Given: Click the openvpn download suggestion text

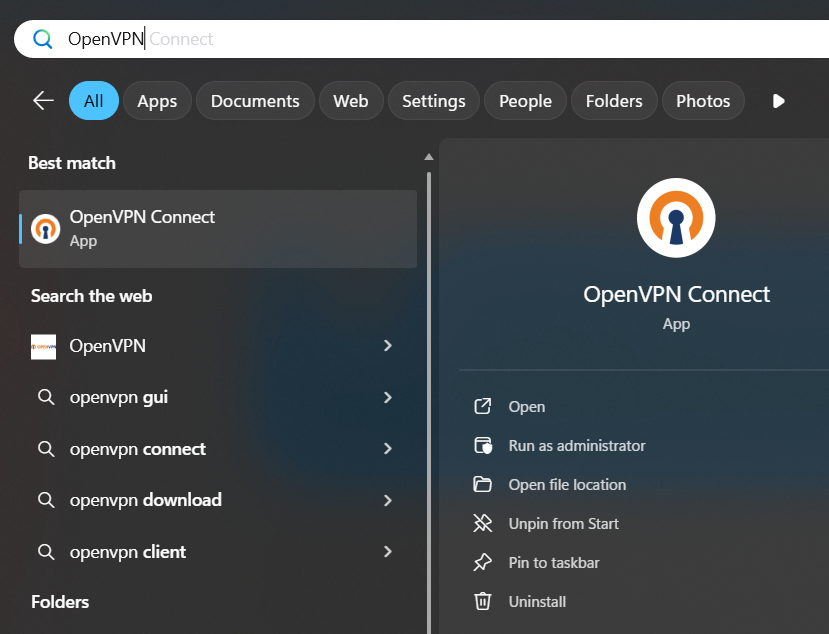Looking at the screenshot, I should click(x=145, y=500).
